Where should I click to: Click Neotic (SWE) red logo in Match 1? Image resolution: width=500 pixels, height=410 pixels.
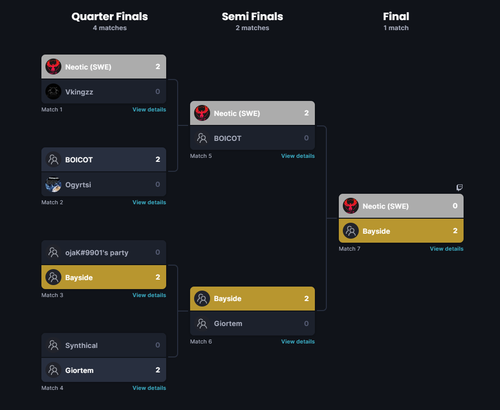click(53, 67)
